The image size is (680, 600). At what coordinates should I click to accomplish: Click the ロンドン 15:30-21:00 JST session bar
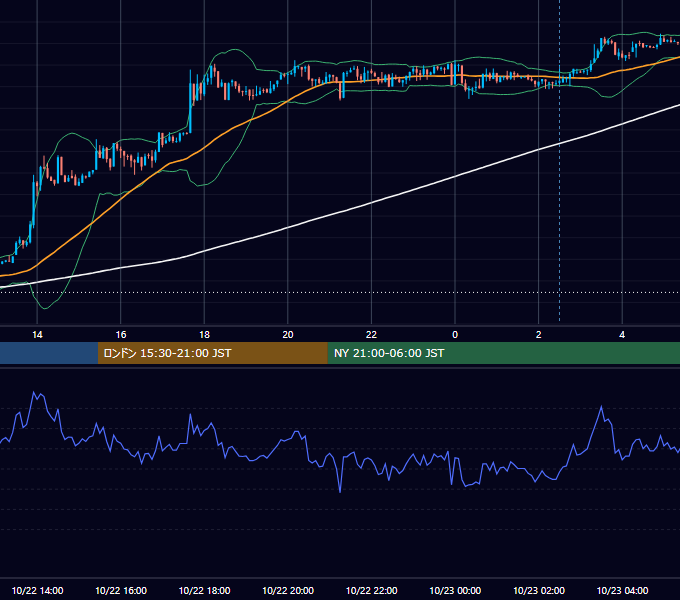212,353
